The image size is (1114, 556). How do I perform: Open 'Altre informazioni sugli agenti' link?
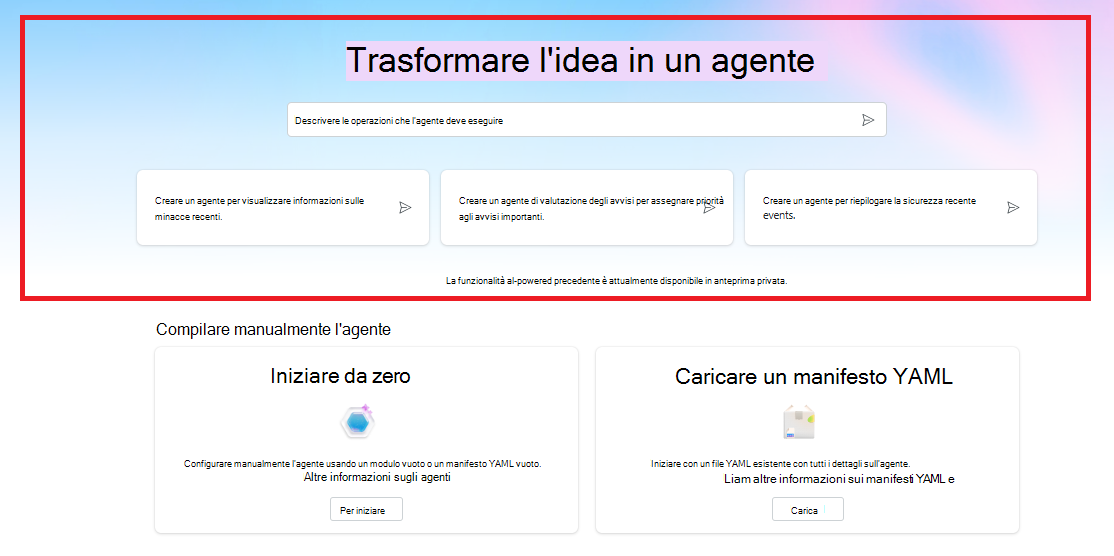click(x=377, y=478)
